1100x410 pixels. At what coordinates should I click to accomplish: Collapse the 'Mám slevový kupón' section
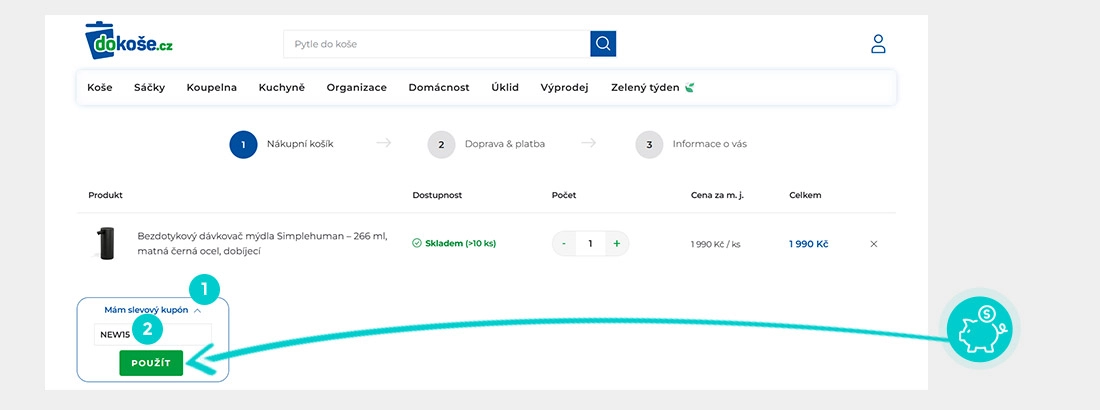point(152,310)
